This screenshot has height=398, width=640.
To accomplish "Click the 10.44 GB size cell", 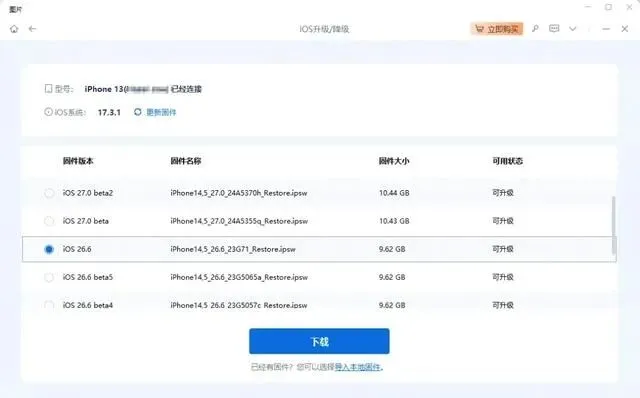I will pyautogui.click(x=394, y=193).
